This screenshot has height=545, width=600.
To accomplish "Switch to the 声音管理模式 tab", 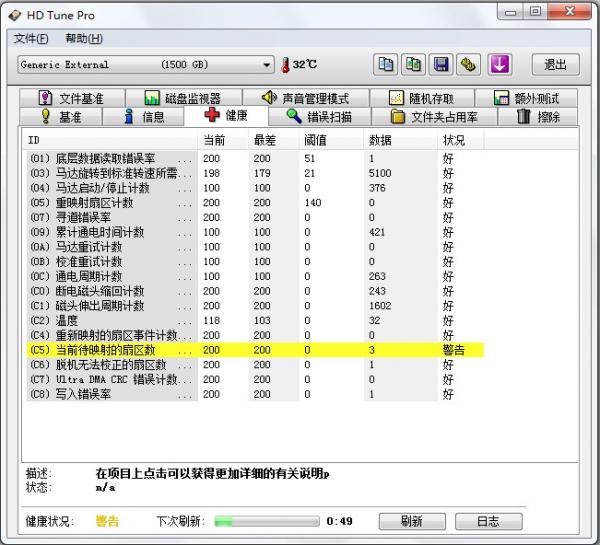I will 305,98.
